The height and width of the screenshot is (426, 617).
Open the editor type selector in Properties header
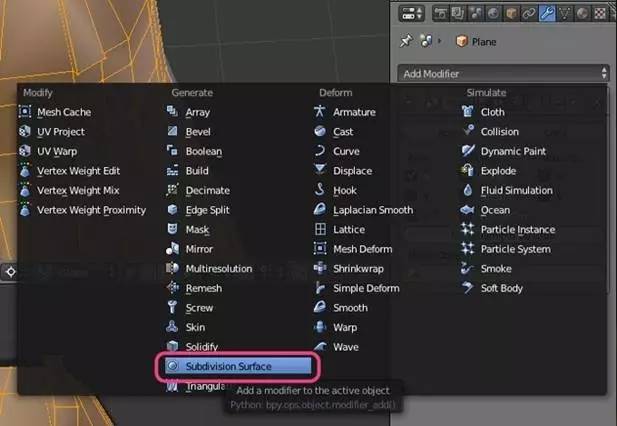(x=412, y=13)
